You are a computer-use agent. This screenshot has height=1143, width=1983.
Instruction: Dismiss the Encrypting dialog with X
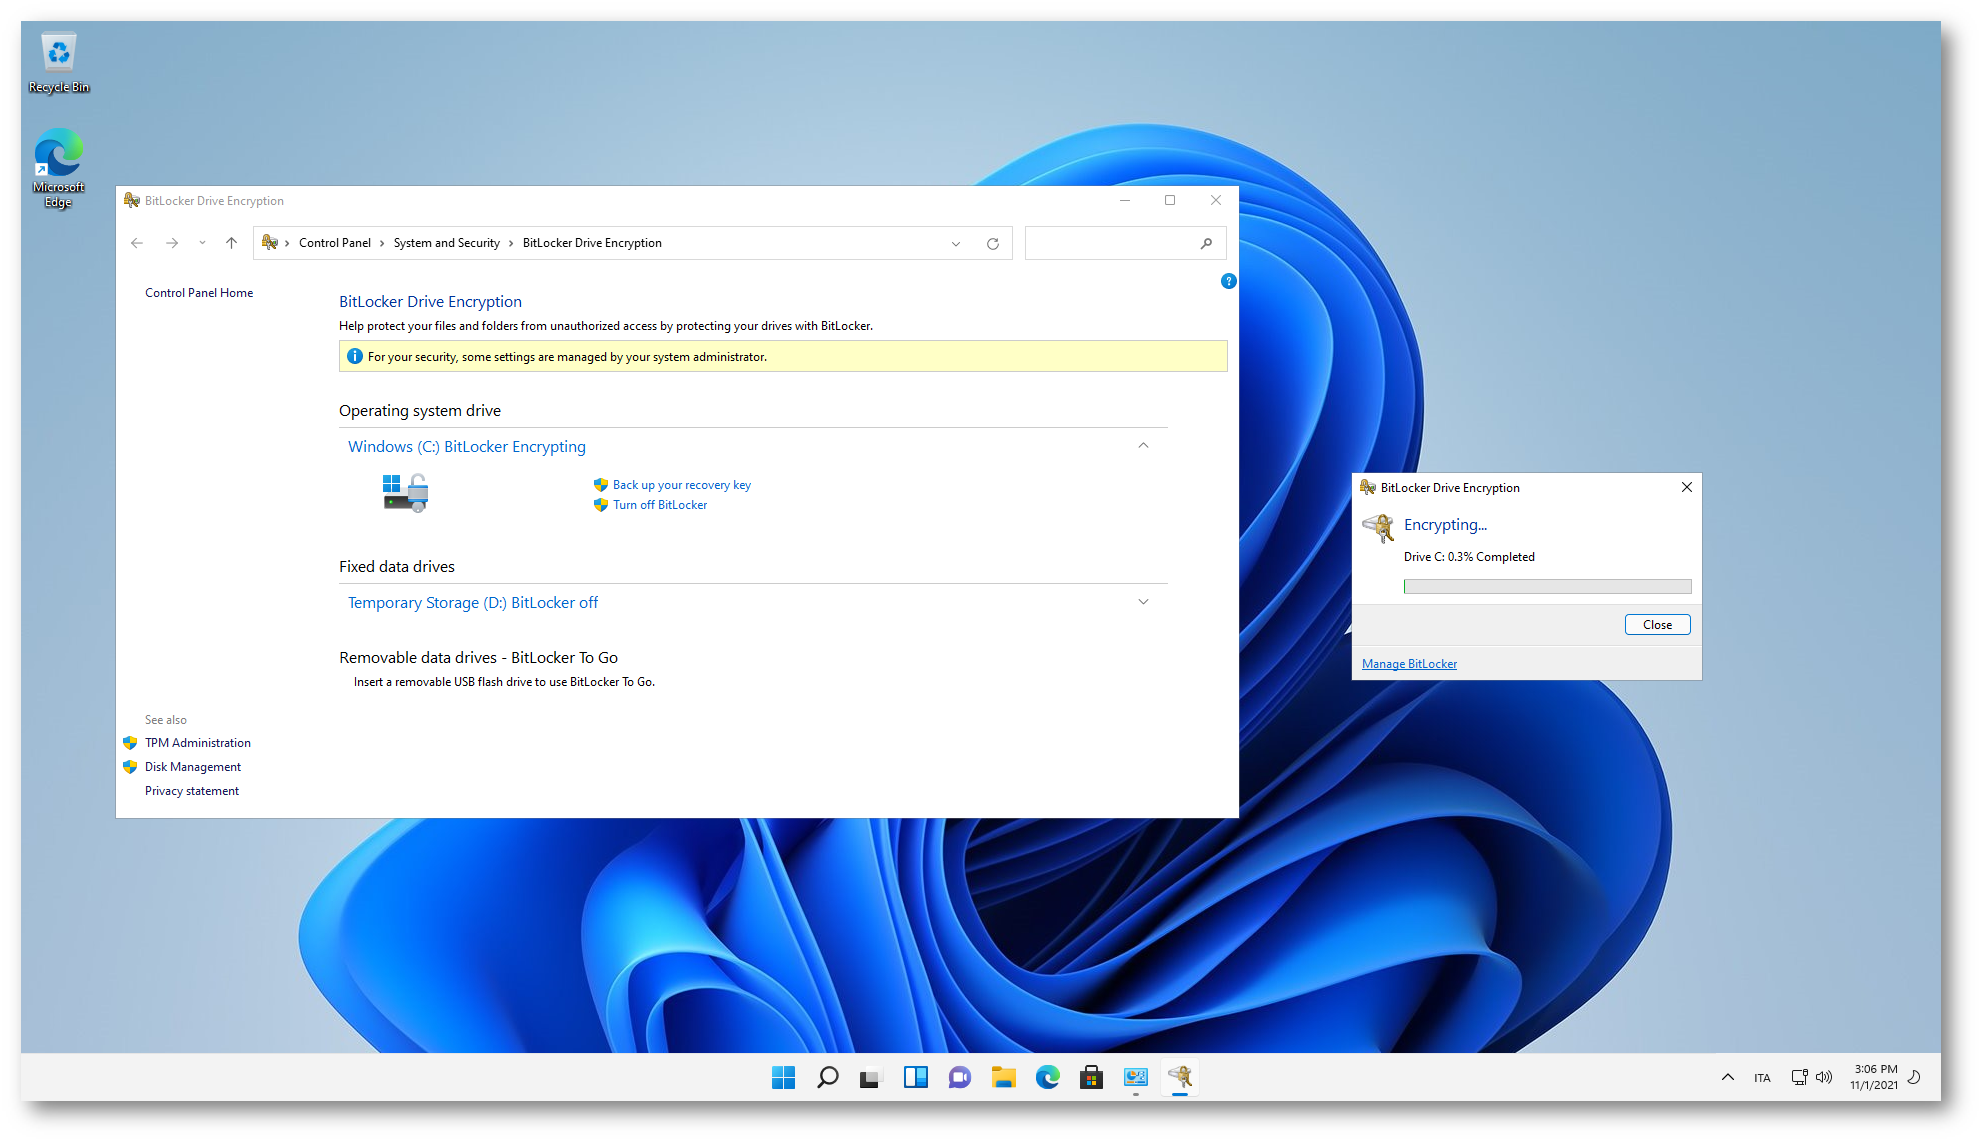1687,487
